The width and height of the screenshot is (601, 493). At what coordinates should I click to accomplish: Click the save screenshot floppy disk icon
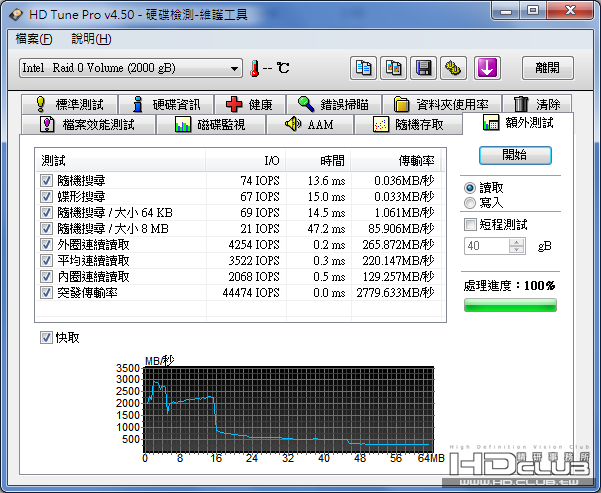(423, 68)
